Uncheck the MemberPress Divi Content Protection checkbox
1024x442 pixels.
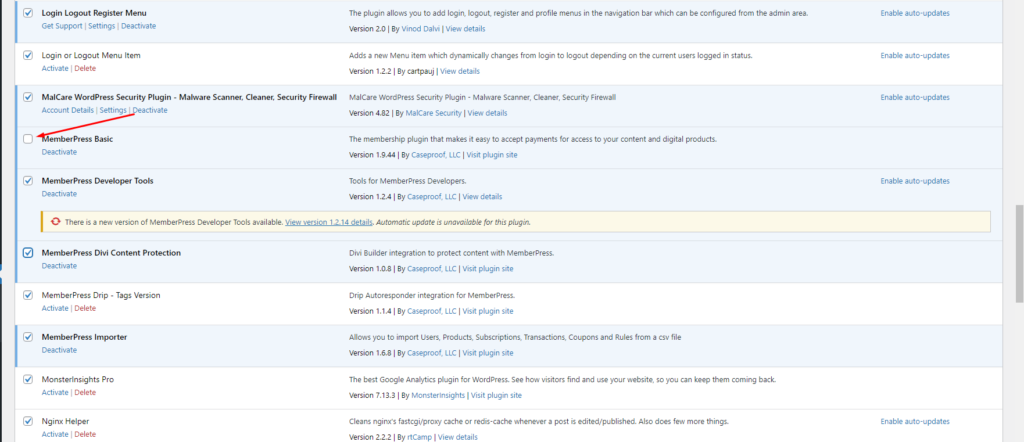point(28,253)
